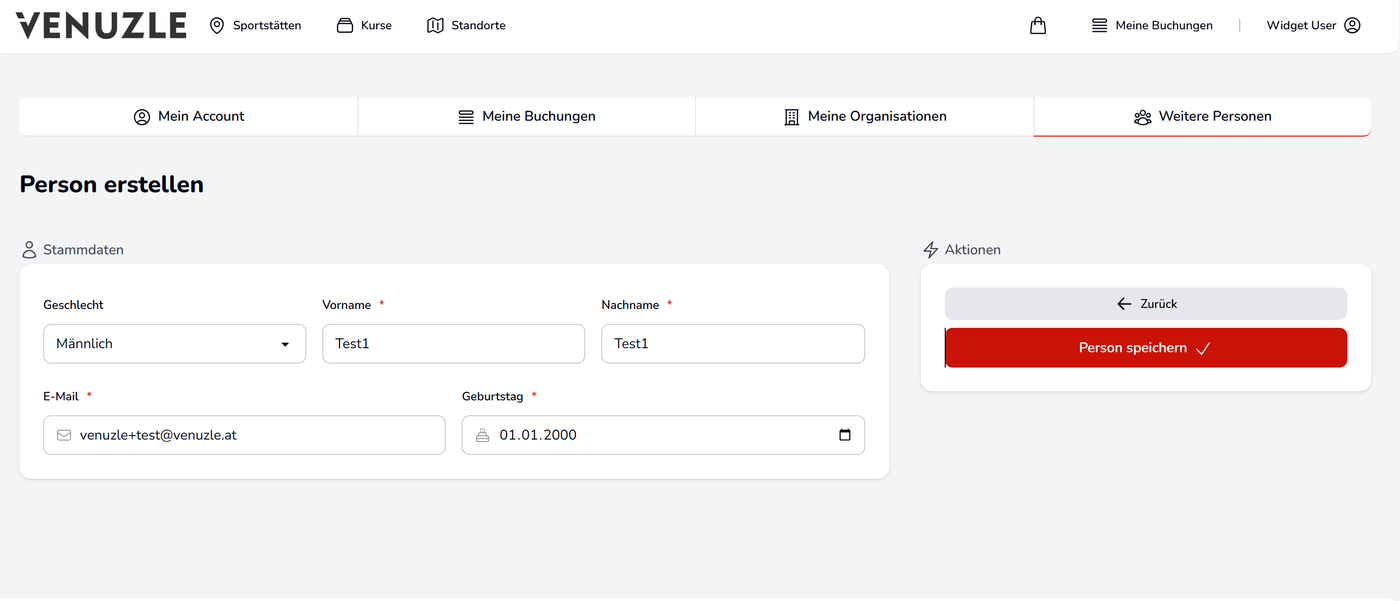Switch to the Mein Account tab
Viewport: 1400px width, 601px height.
tap(189, 117)
